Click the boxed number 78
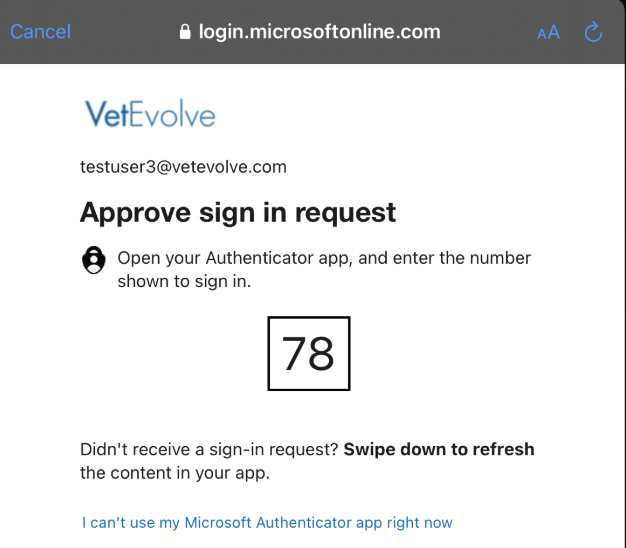 tap(309, 353)
